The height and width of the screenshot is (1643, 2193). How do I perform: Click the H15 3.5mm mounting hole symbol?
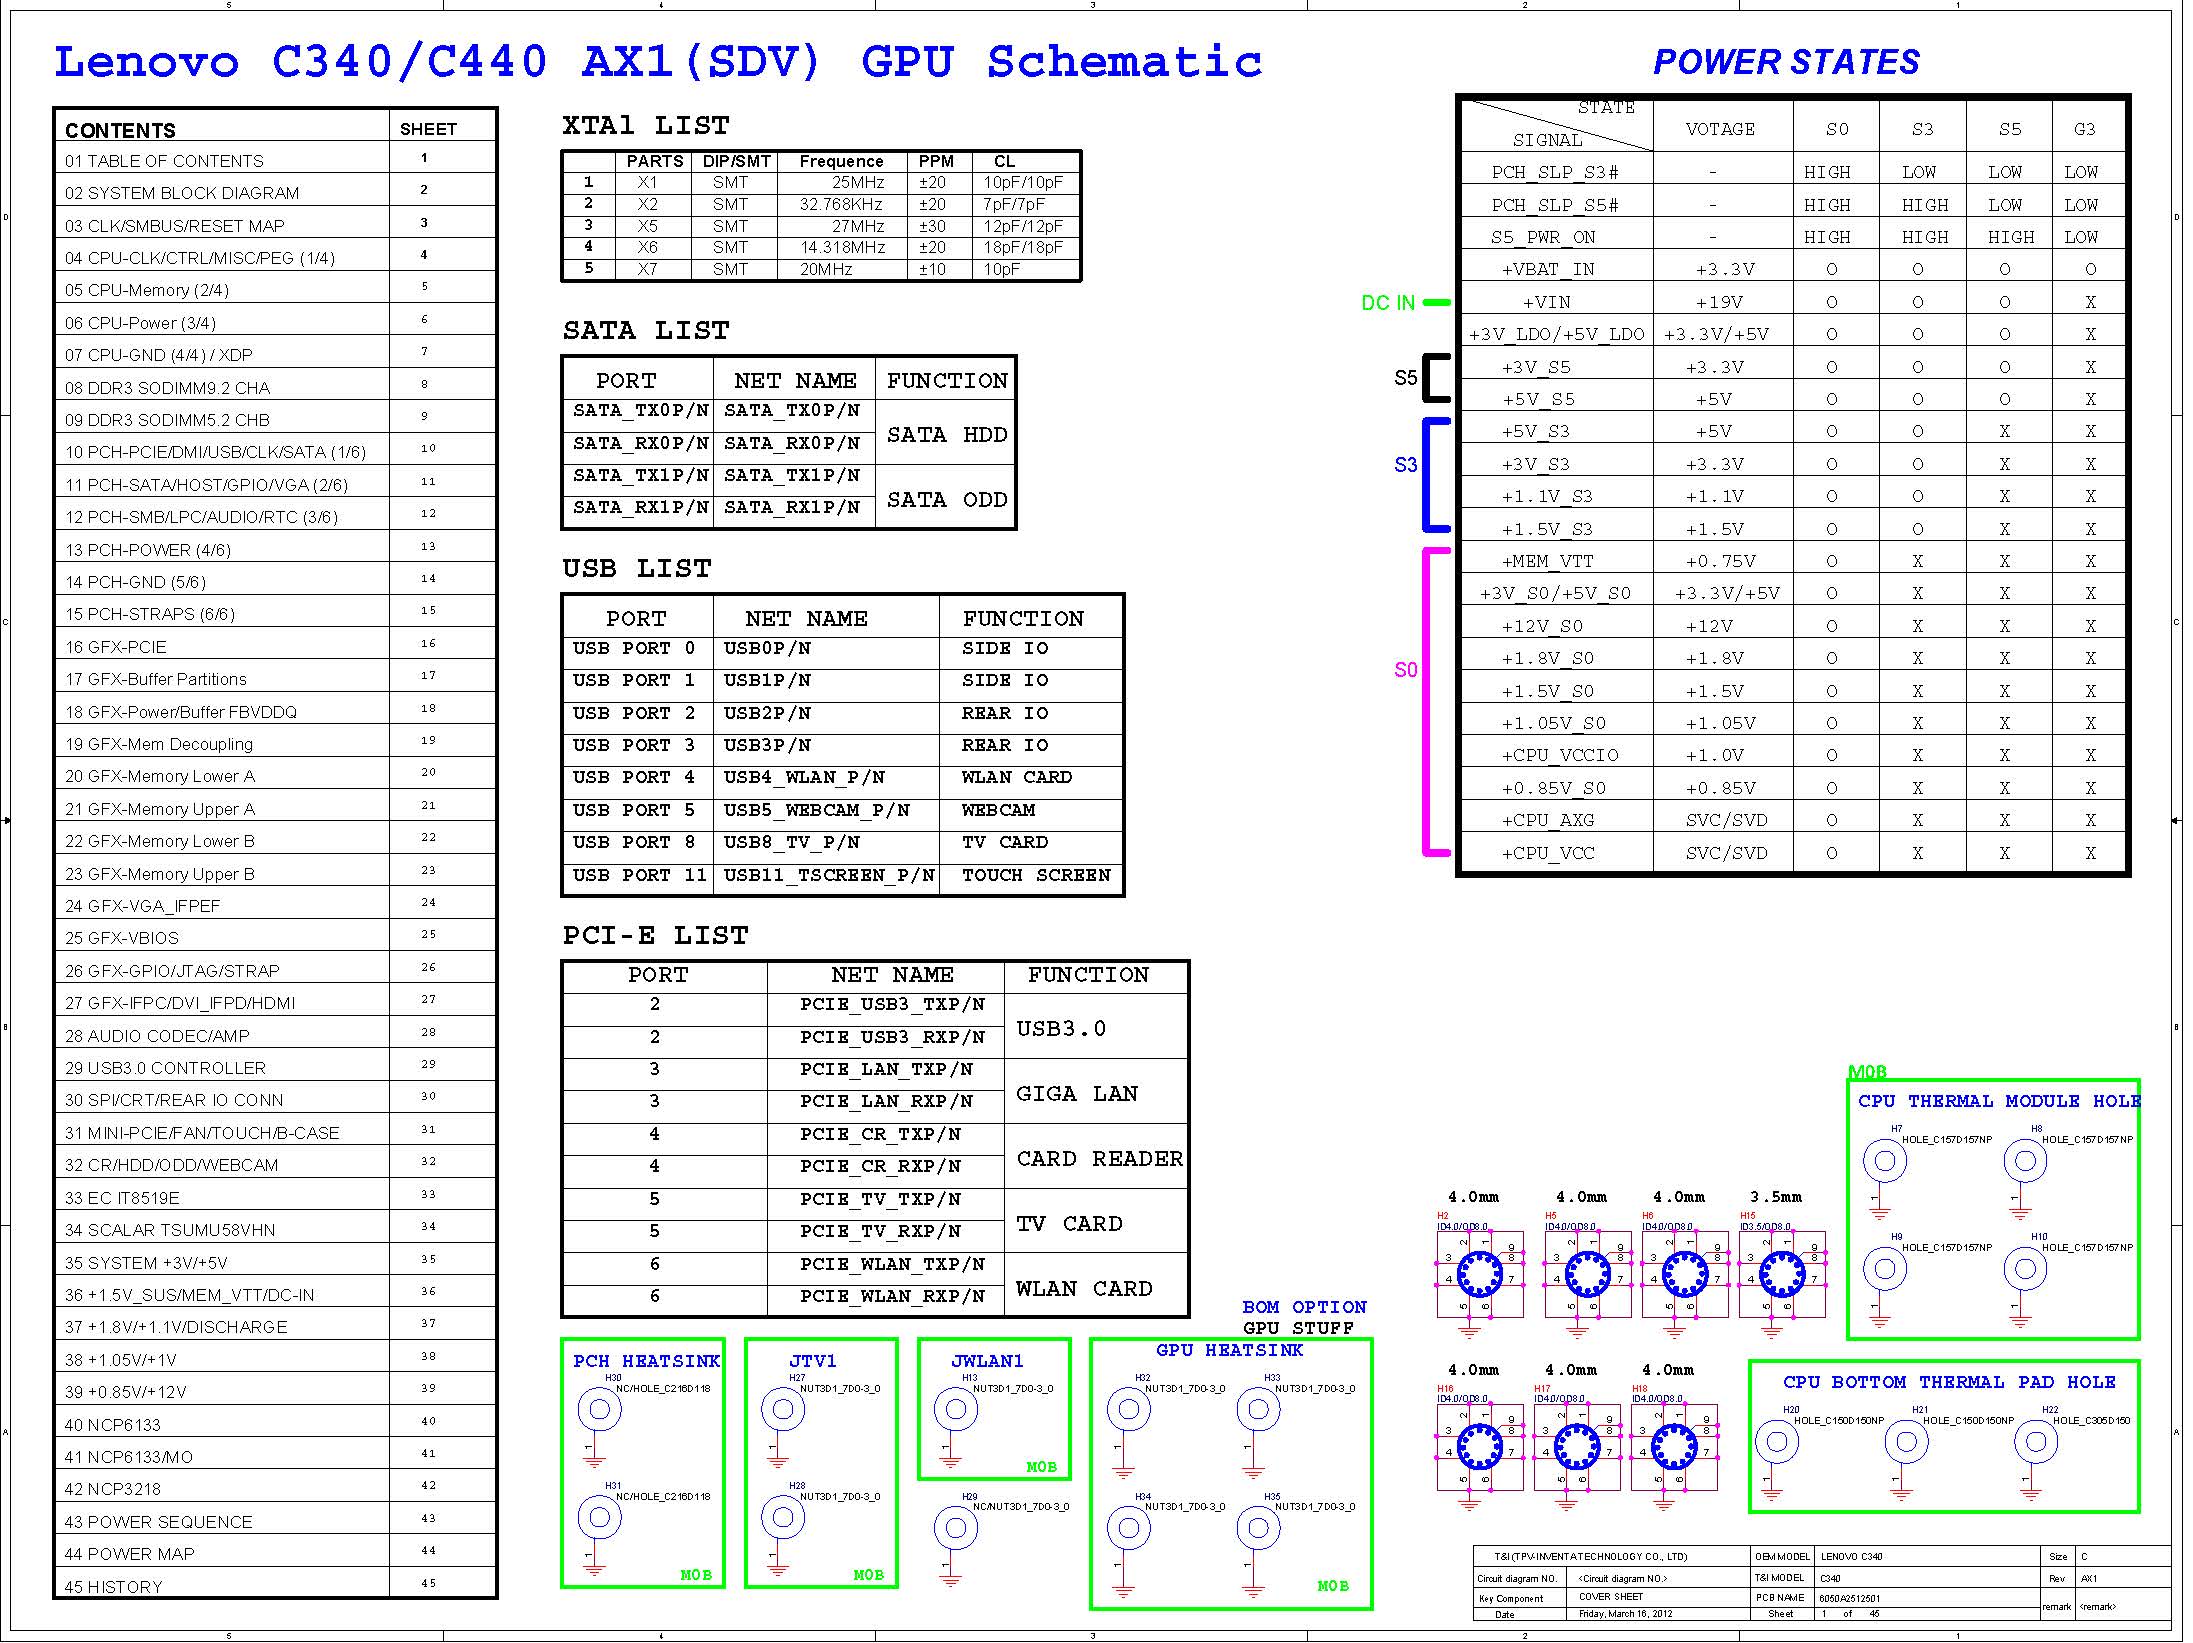click(x=1782, y=1275)
